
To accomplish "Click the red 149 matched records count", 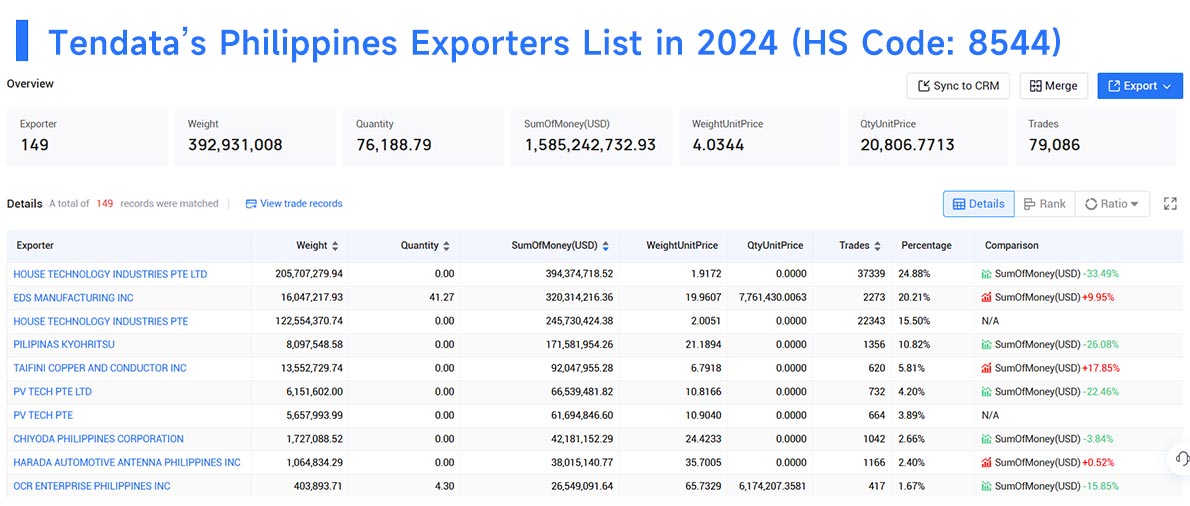I will coord(105,203).
